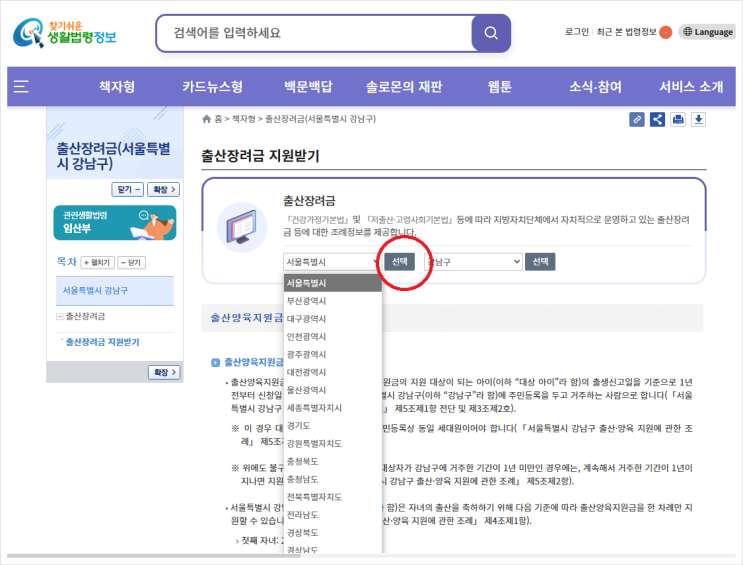The image size is (743, 565).
Task: Click the 선택 button beside the province dropdown
Action: 399,262
